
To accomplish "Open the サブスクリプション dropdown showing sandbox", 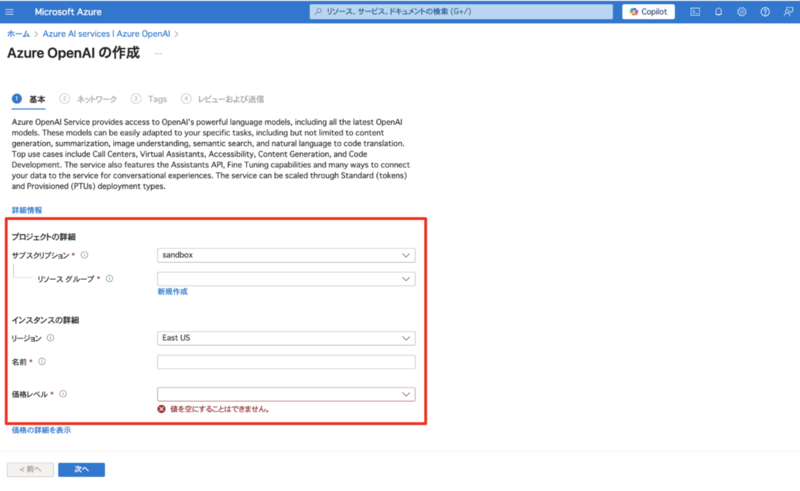I will 286,255.
